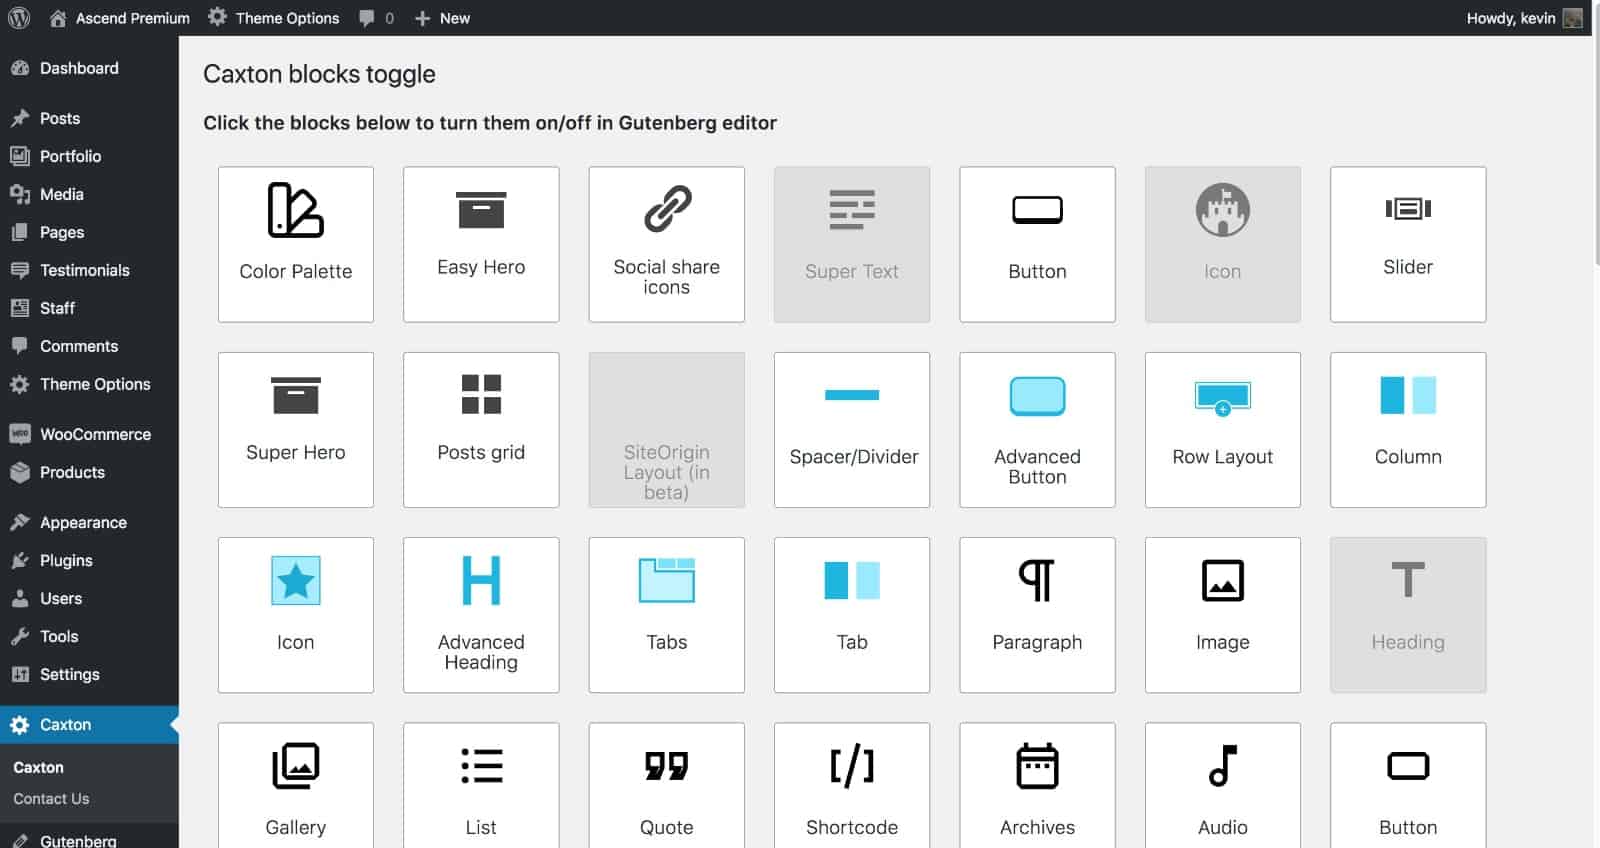Go to Products in the sidebar
This screenshot has height=848, width=1600.
pos(89,472)
